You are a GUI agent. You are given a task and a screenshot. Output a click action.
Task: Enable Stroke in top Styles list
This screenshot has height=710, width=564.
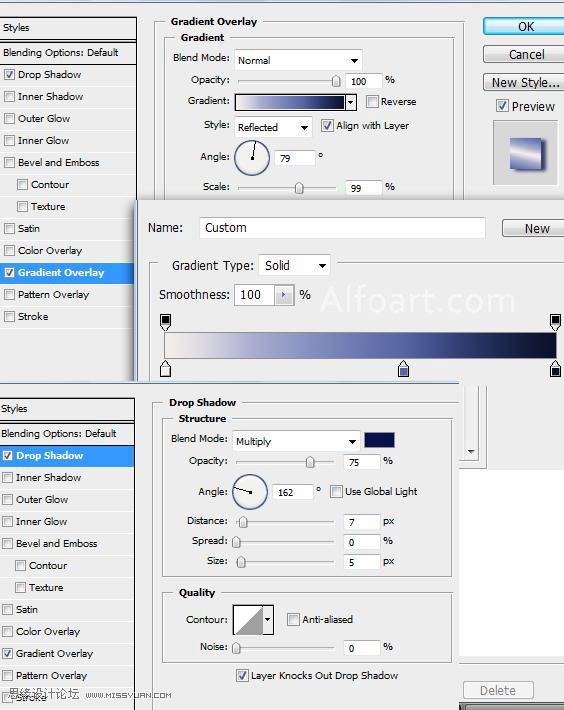[10, 316]
